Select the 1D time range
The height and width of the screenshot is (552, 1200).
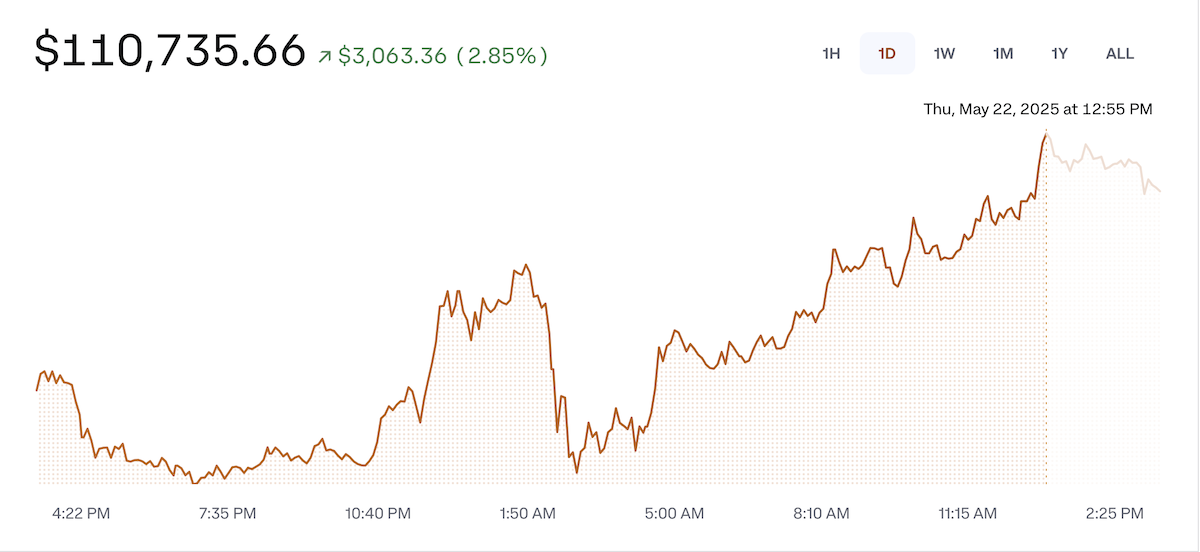tap(887, 54)
